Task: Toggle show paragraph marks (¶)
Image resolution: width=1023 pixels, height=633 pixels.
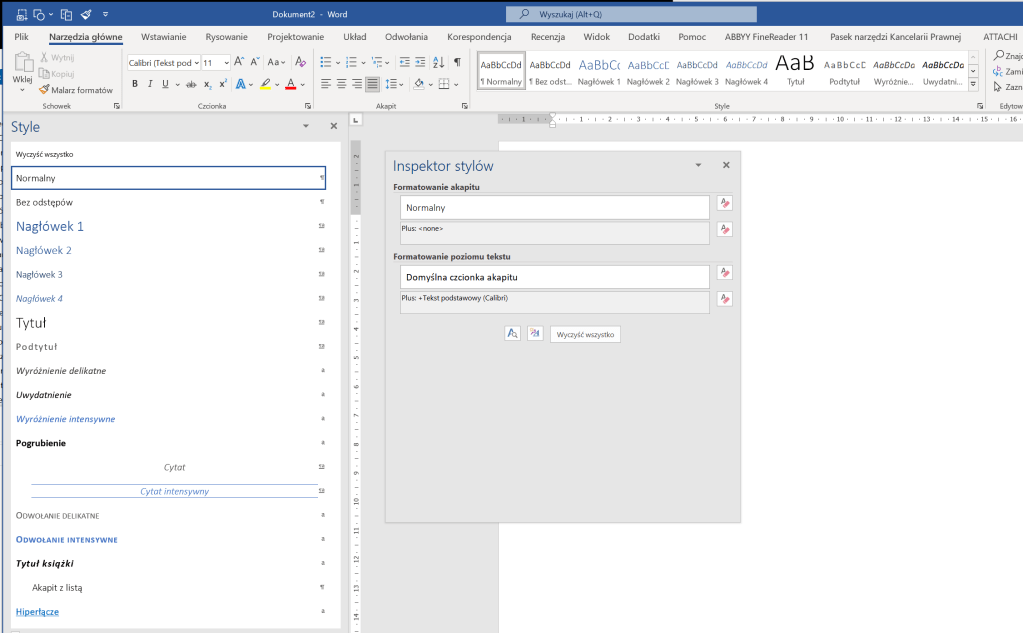Action: pyautogui.click(x=457, y=62)
